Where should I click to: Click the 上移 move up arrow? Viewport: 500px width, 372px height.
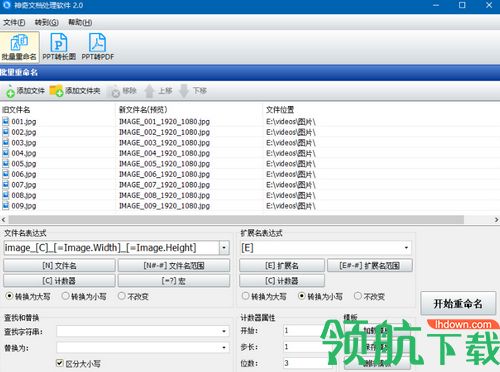[x=149, y=91]
